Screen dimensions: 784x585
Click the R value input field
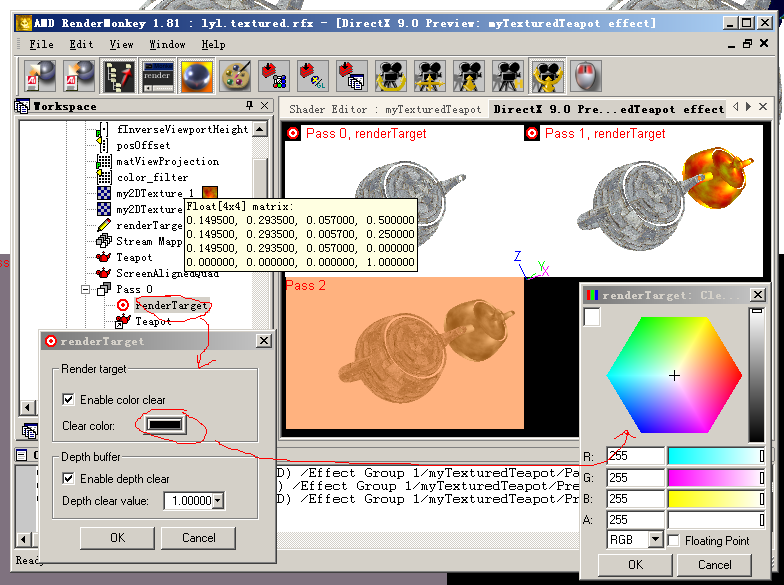click(636, 456)
